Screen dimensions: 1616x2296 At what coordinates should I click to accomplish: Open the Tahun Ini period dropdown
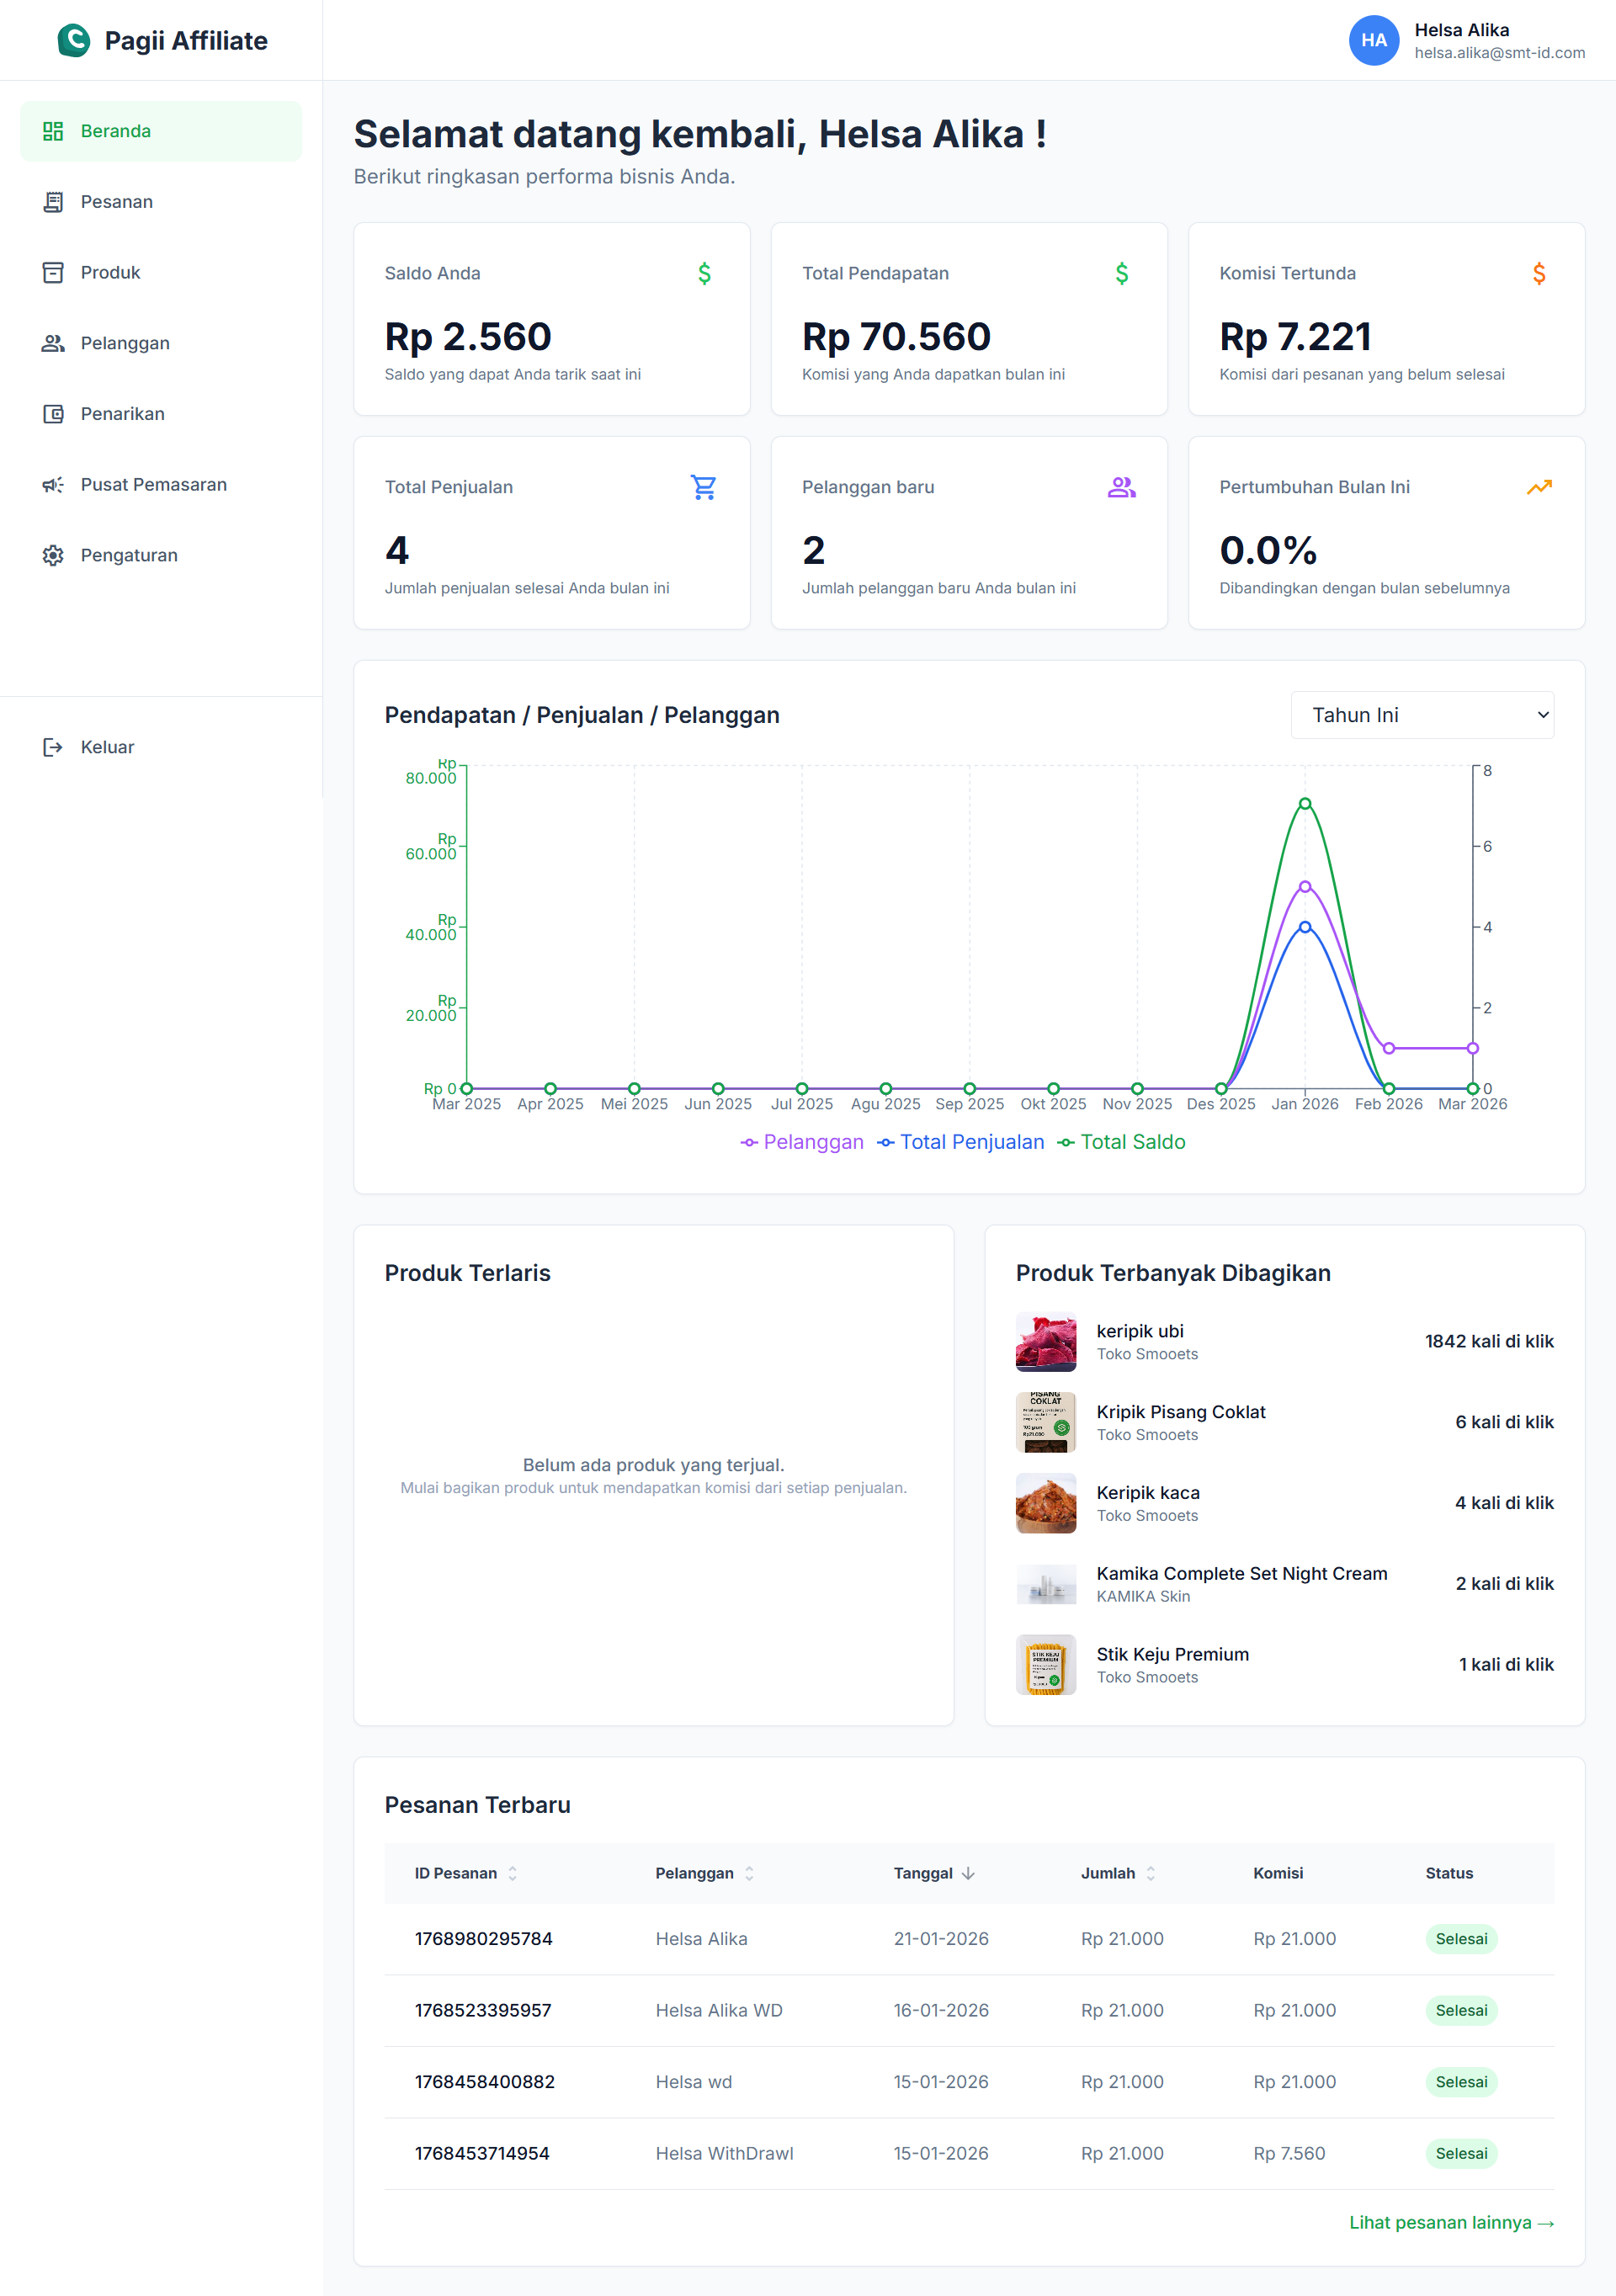[1422, 715]
